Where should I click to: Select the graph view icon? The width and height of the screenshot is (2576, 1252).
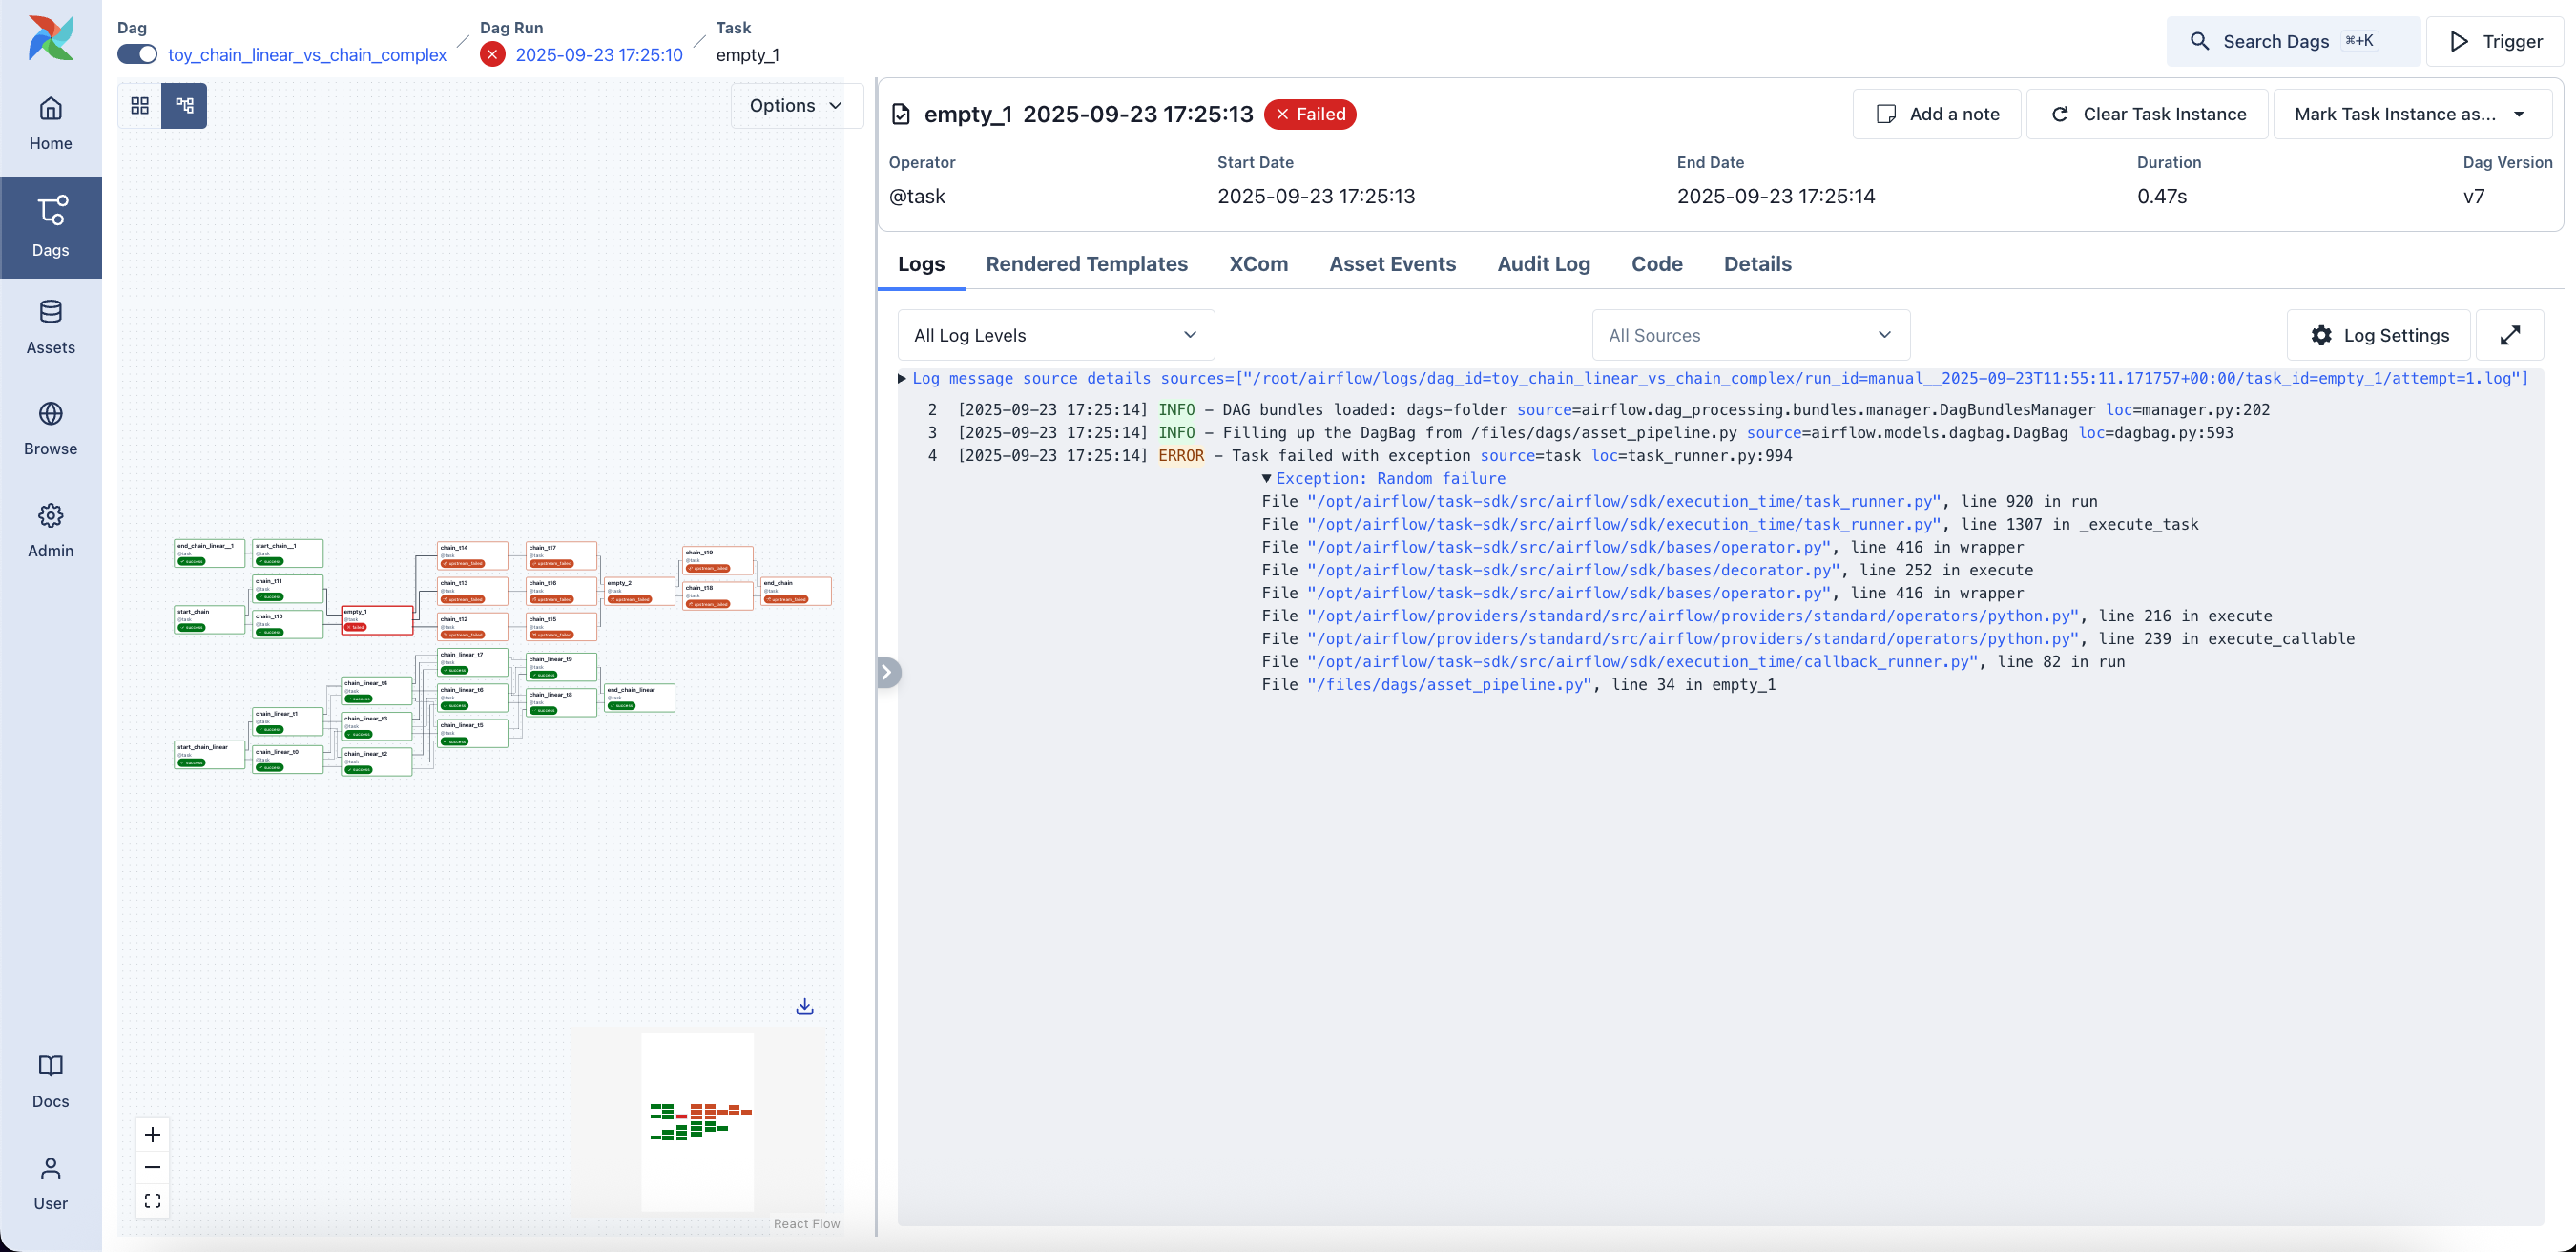pyautogui.click(x=184, y=105)
